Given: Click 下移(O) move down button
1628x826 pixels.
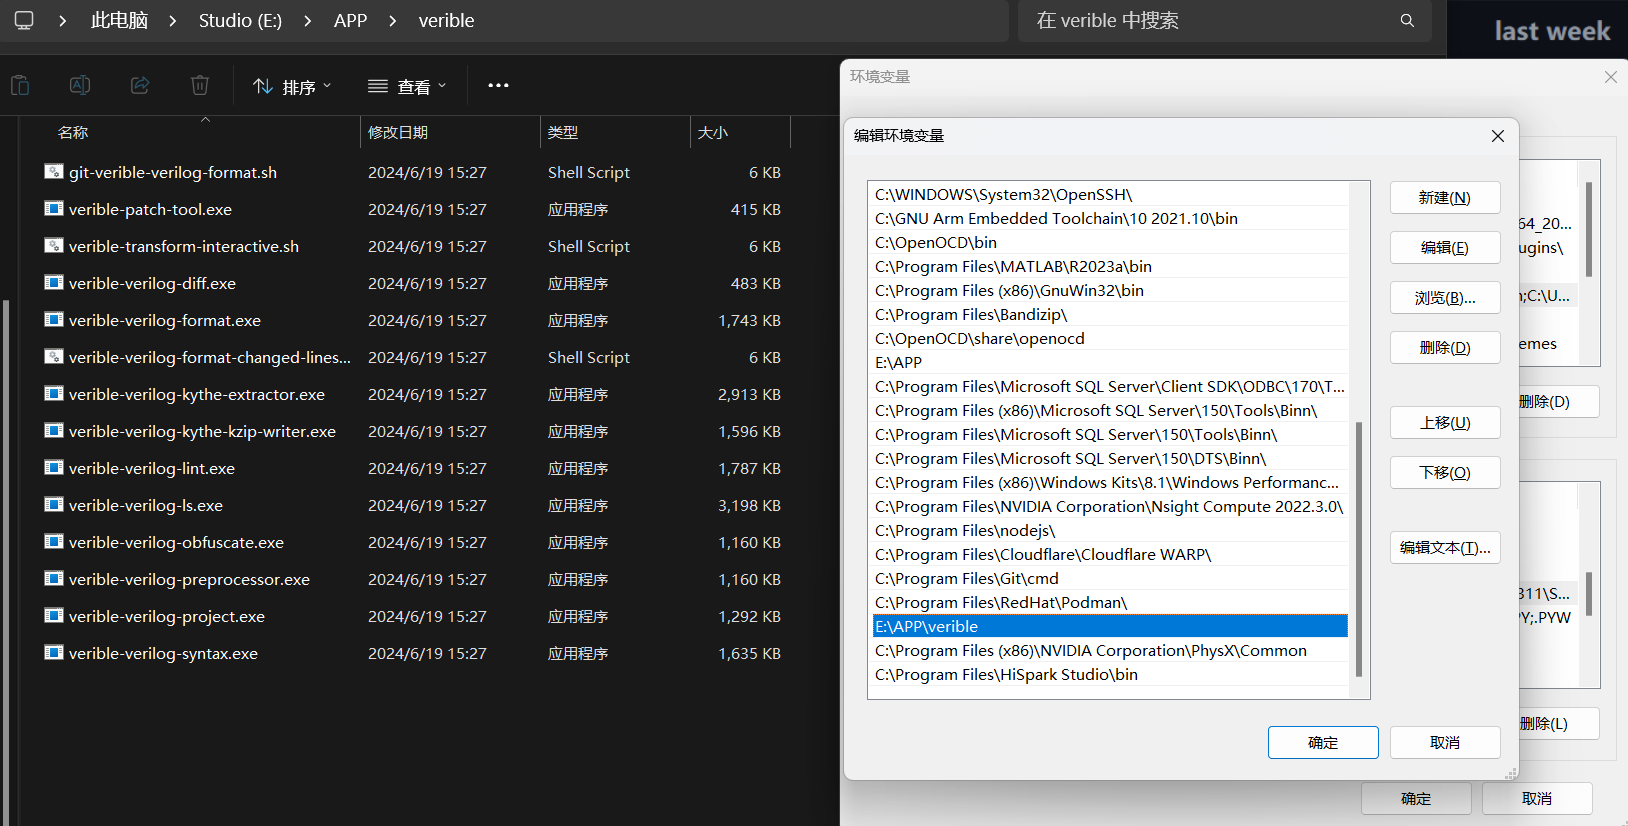Looking at the screenshot, I should 1445,473.
